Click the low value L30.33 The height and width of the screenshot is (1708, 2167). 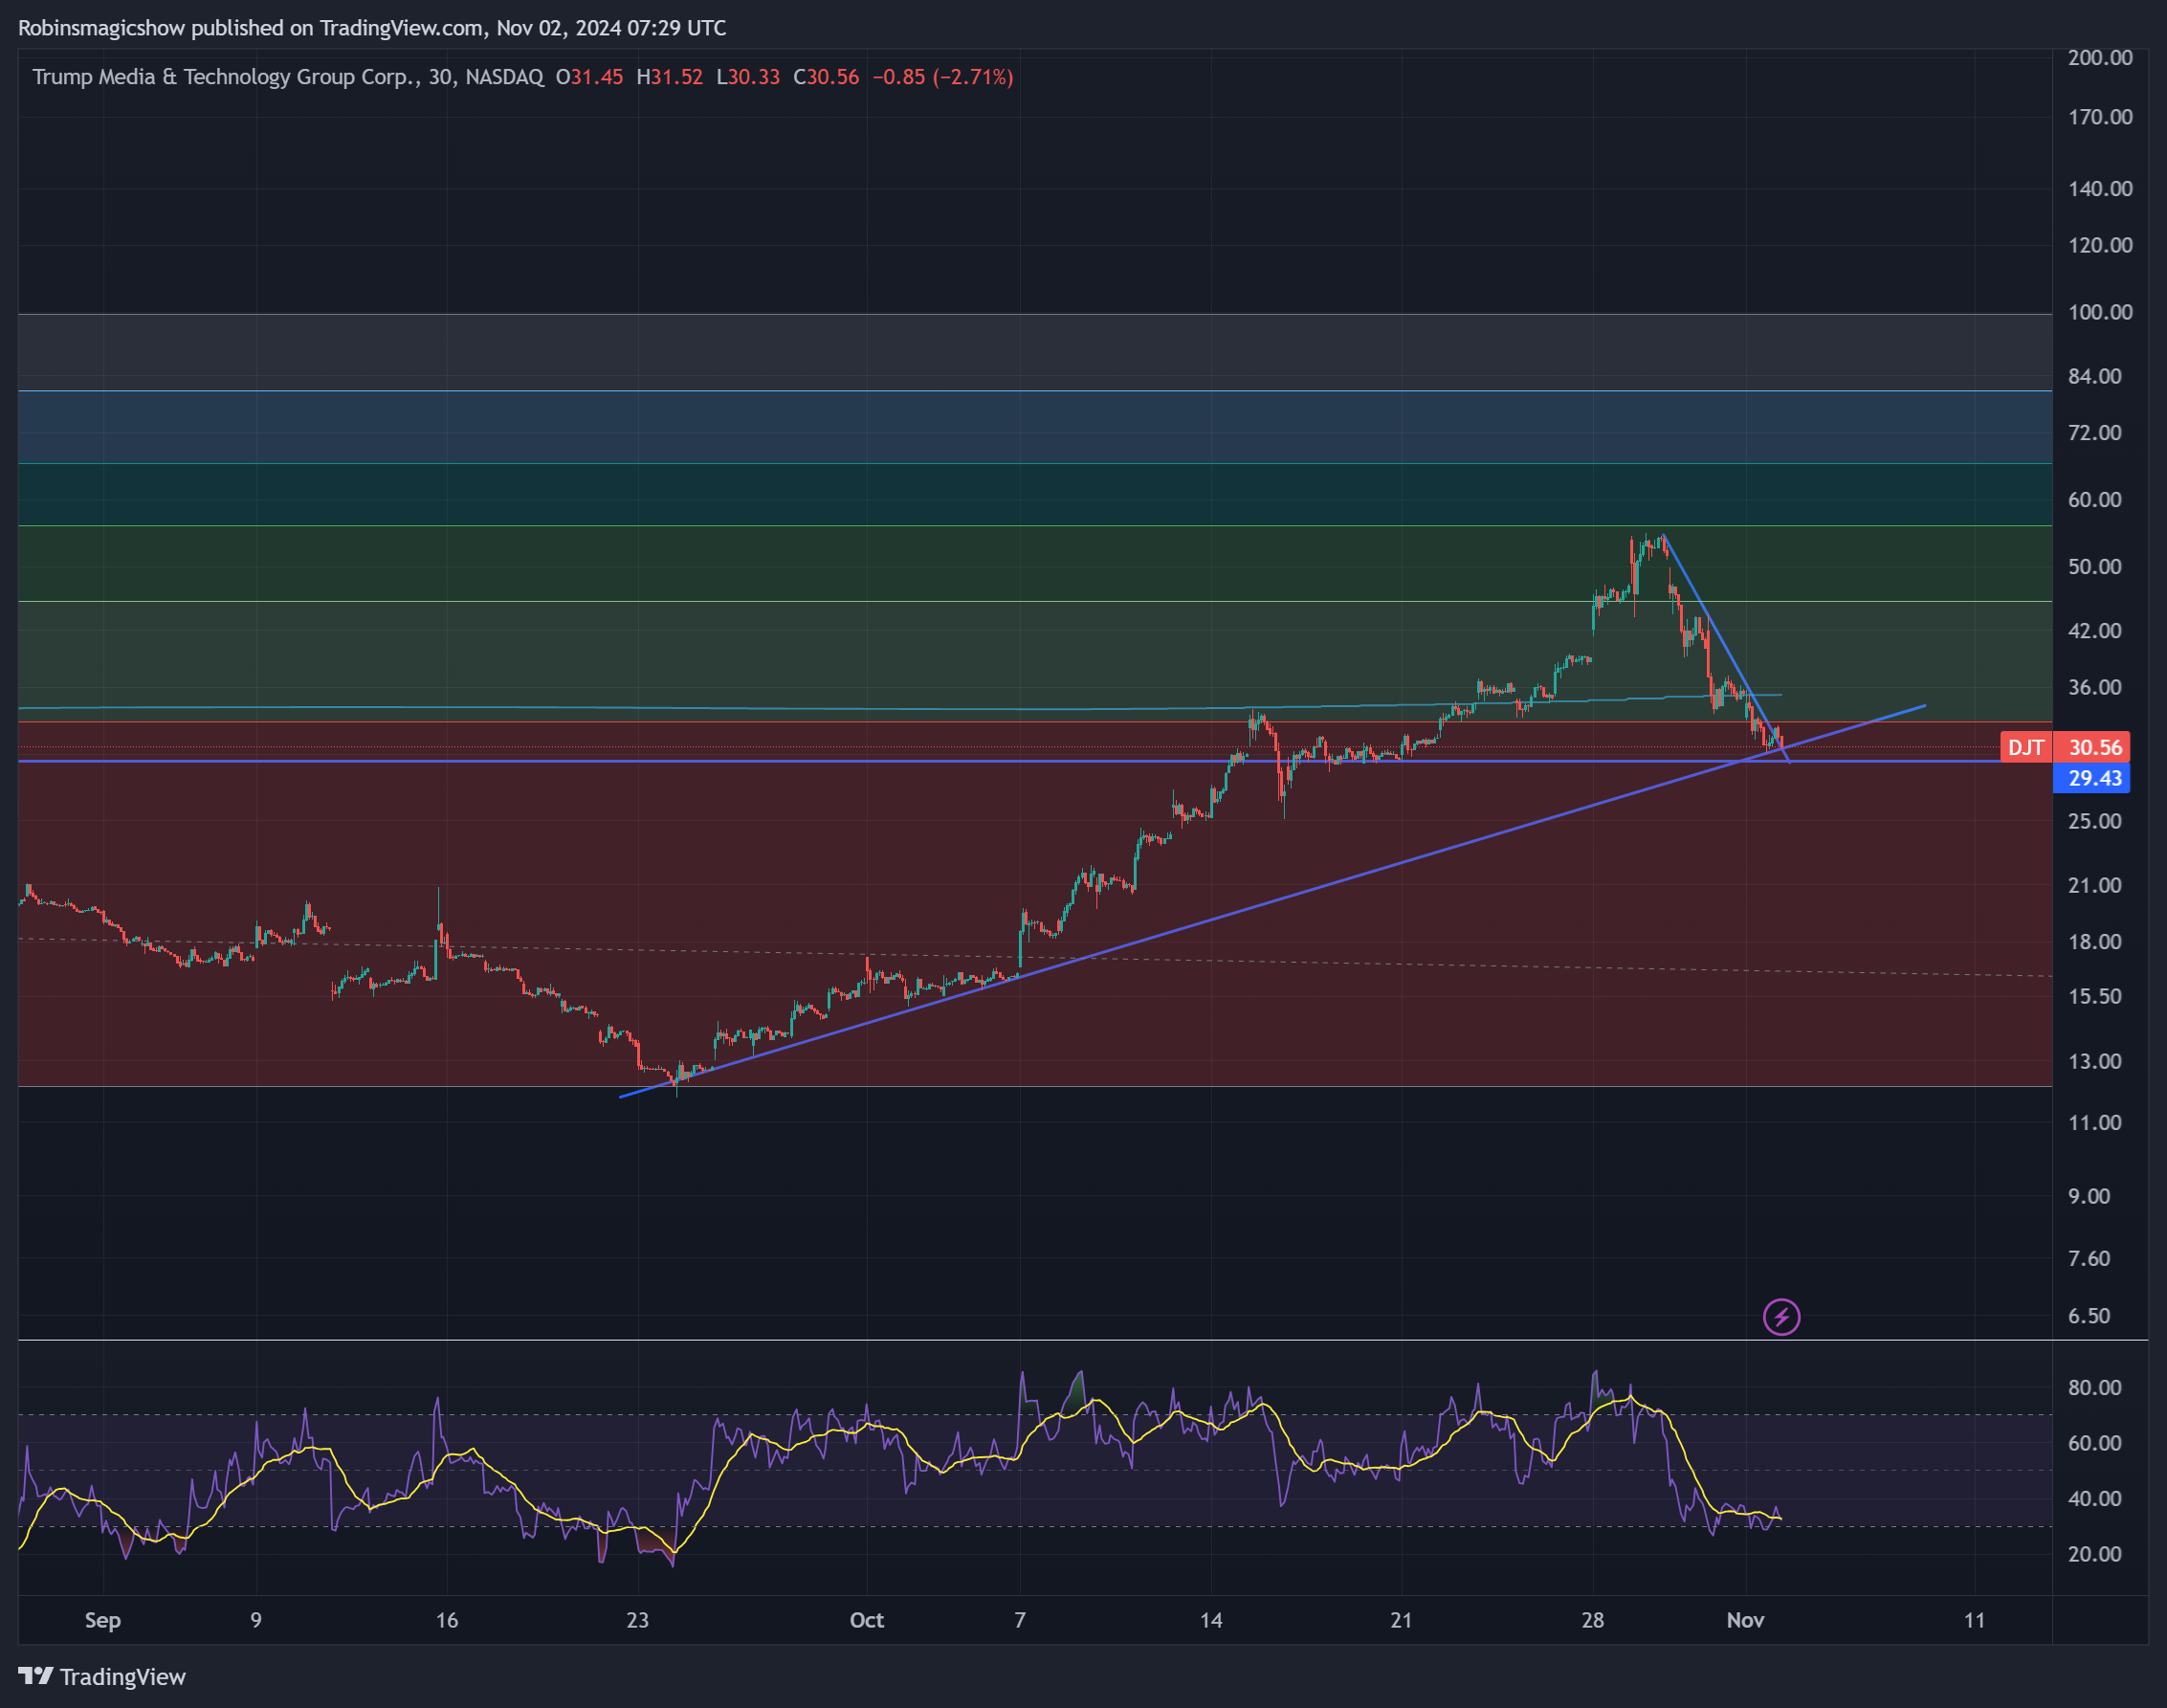click(x=748, y=77)
